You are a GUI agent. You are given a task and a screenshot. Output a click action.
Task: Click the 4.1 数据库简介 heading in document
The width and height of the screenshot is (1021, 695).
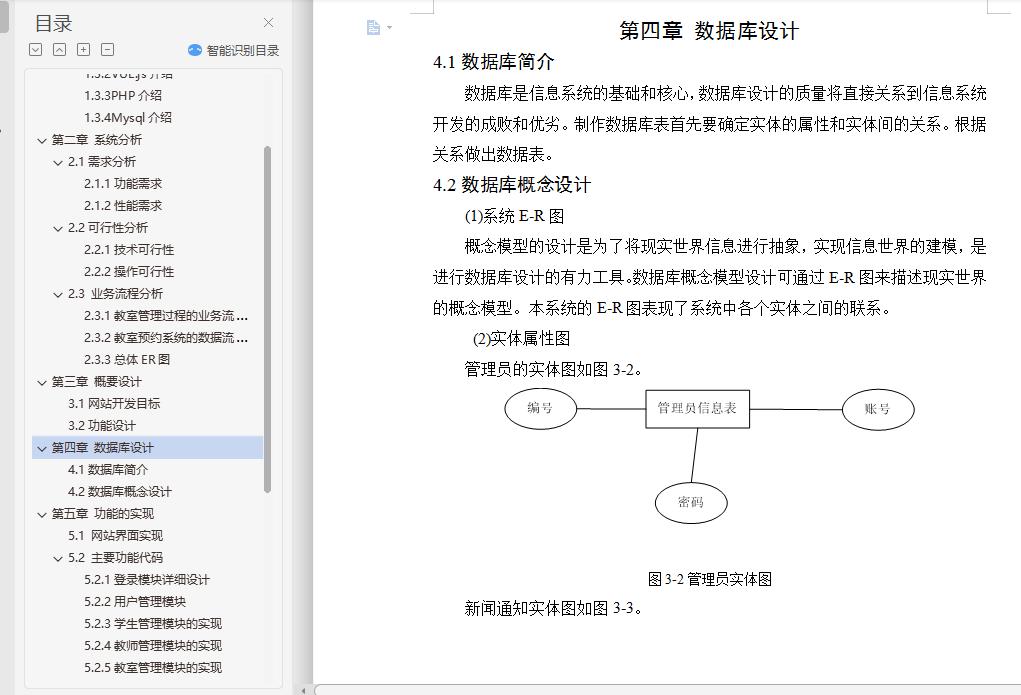click(494, 62)
